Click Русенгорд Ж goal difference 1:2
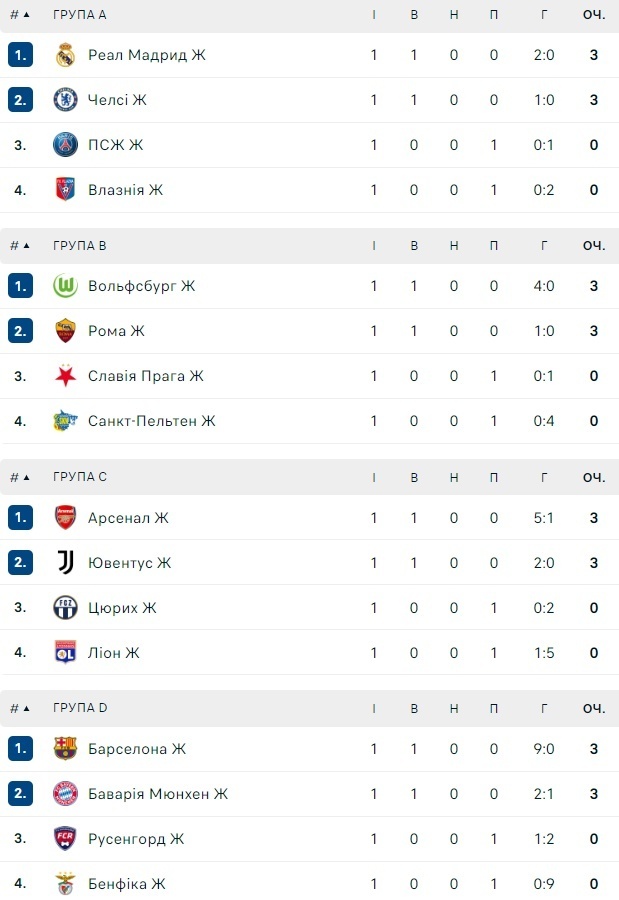 (544, 839)
